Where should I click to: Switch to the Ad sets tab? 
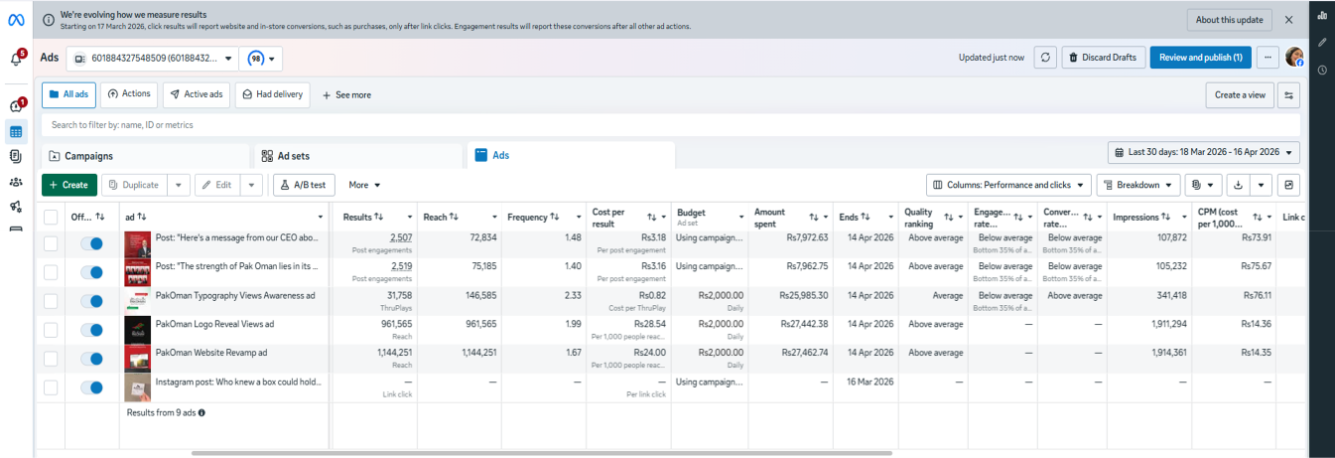click(x=356, y=156)
